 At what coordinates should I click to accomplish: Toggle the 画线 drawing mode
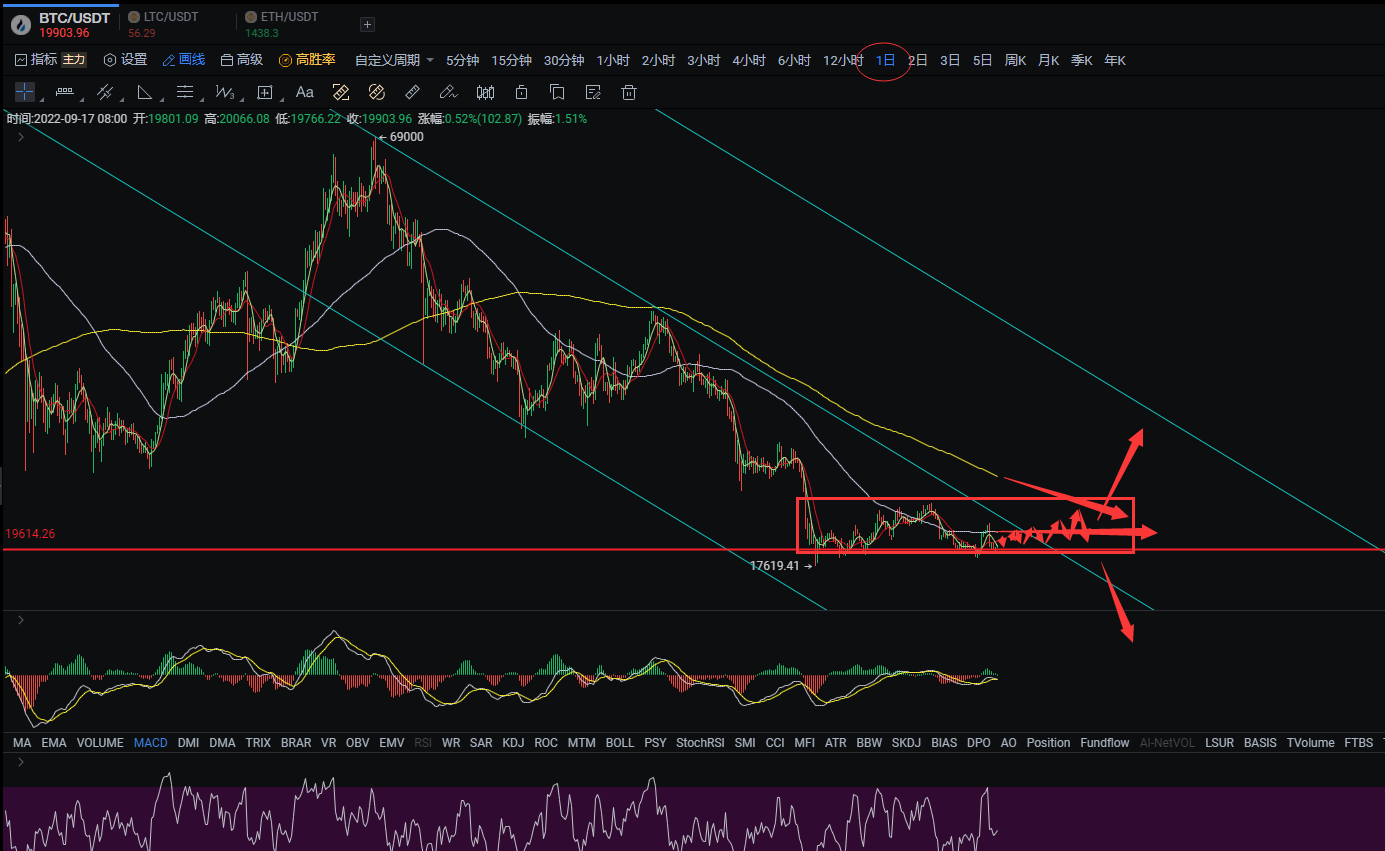[184, 60]
